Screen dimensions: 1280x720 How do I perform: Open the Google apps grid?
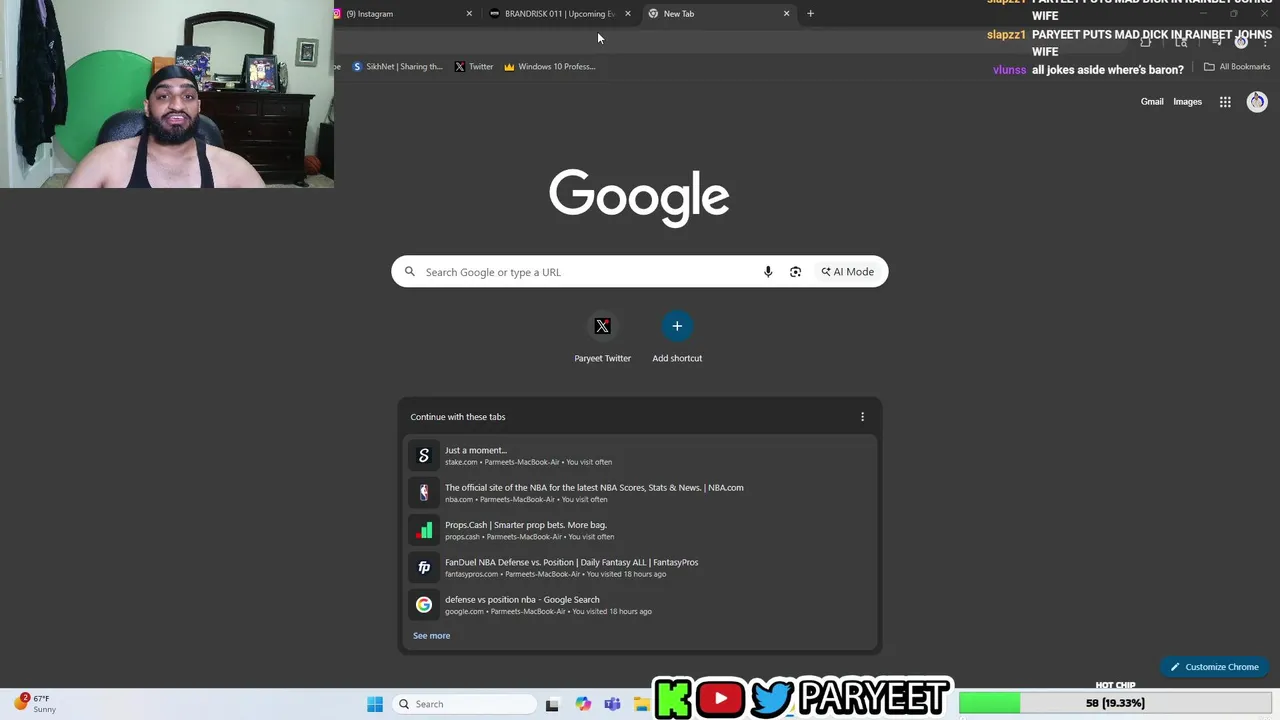(x=1225, y=102)
